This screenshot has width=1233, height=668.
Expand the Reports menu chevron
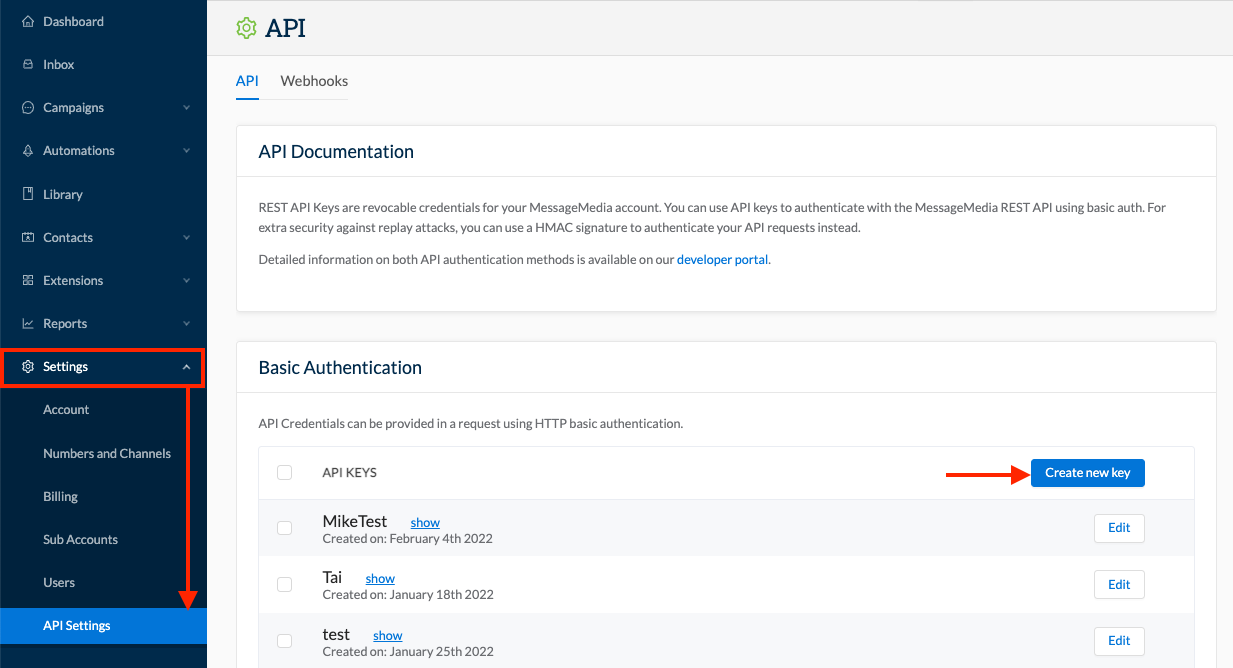click(x=186, y=324)
